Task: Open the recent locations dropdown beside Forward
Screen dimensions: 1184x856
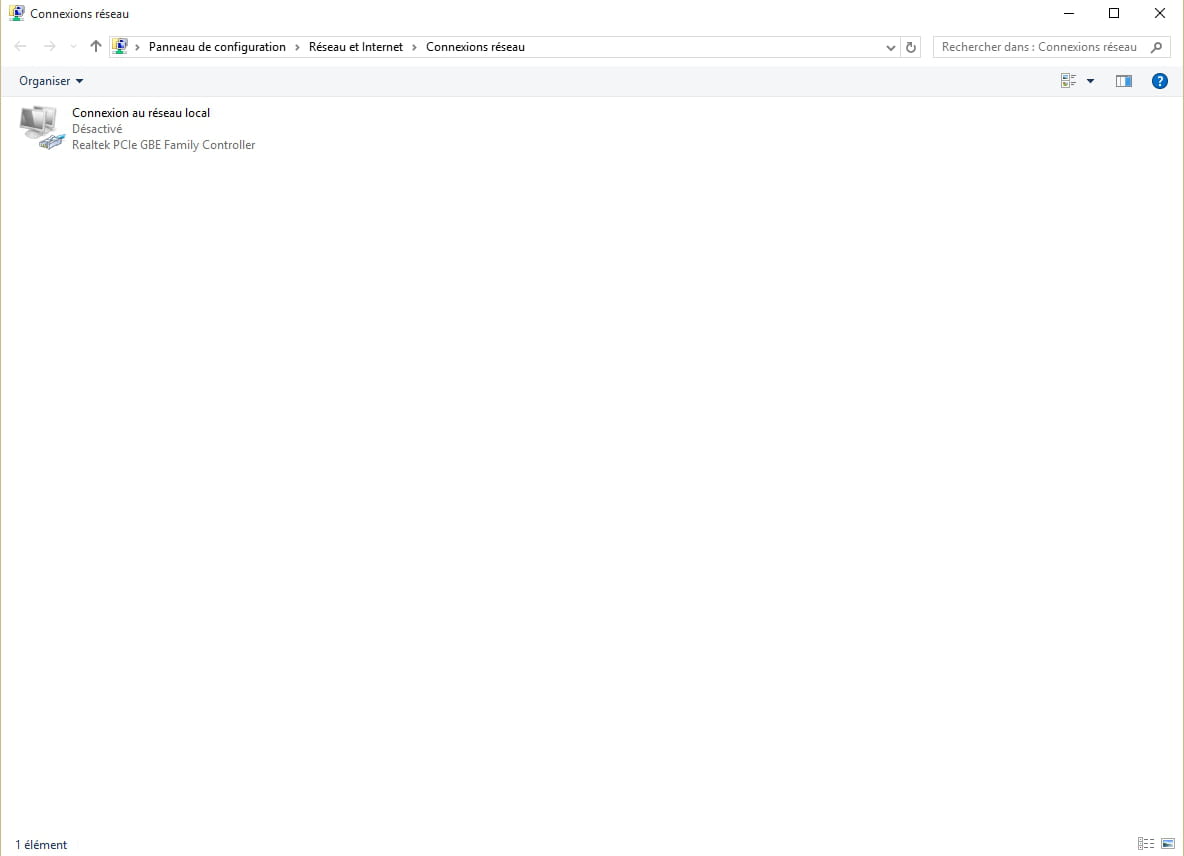Action: (x=73, y=47)
